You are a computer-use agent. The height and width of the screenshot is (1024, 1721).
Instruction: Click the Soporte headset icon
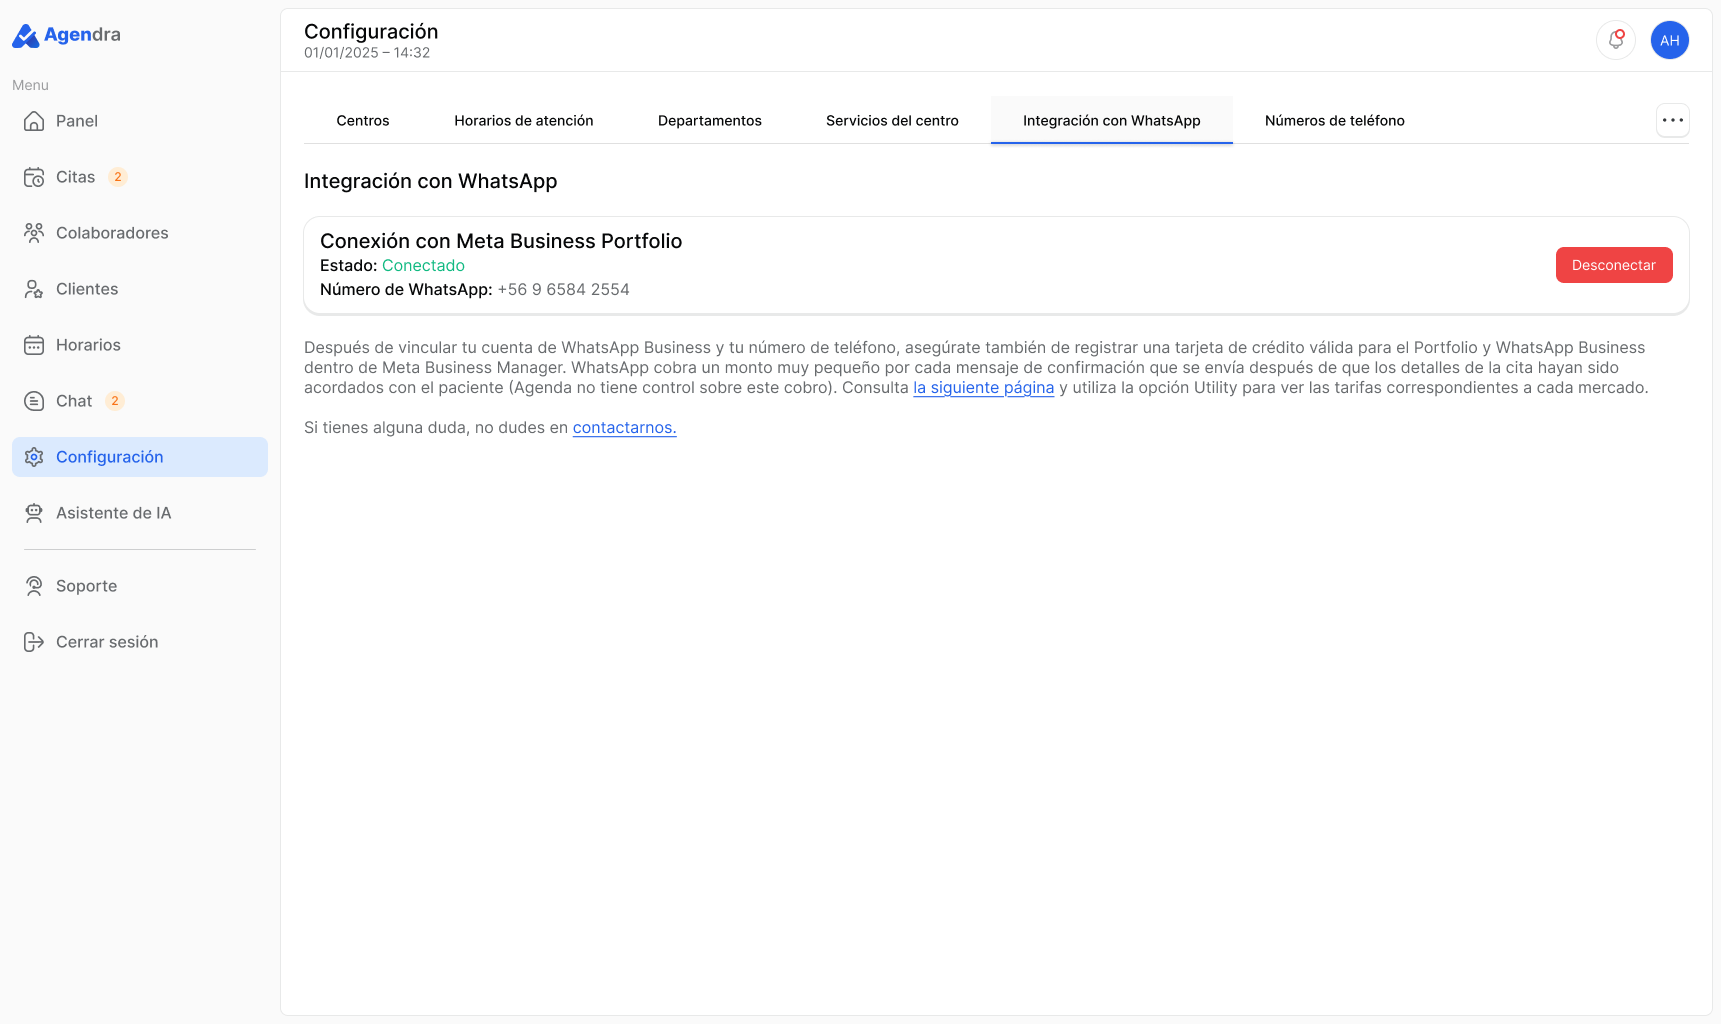[x=34, y=586]
